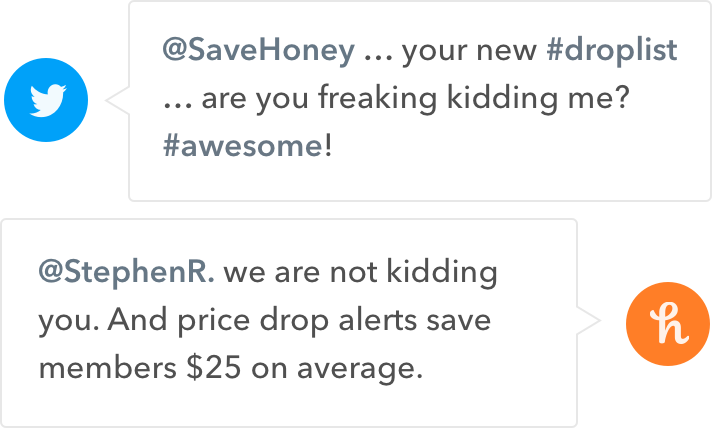The height and width of the screenshot is (434, 712).
Task: Click the phrase 'price drop alerts save'
Action: (x=334, y=321)
